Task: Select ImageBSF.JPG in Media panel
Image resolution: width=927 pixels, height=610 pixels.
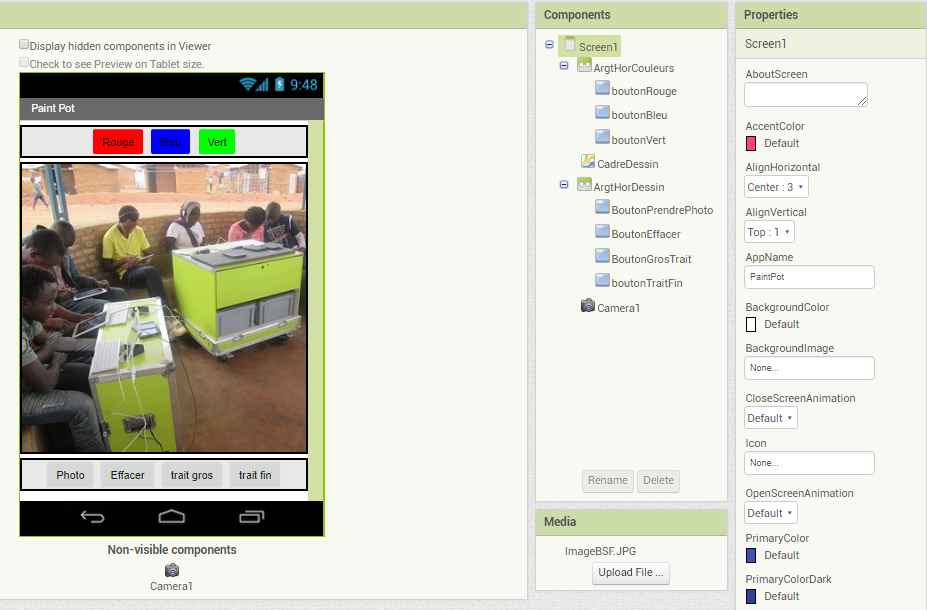Action: (600, 551)
